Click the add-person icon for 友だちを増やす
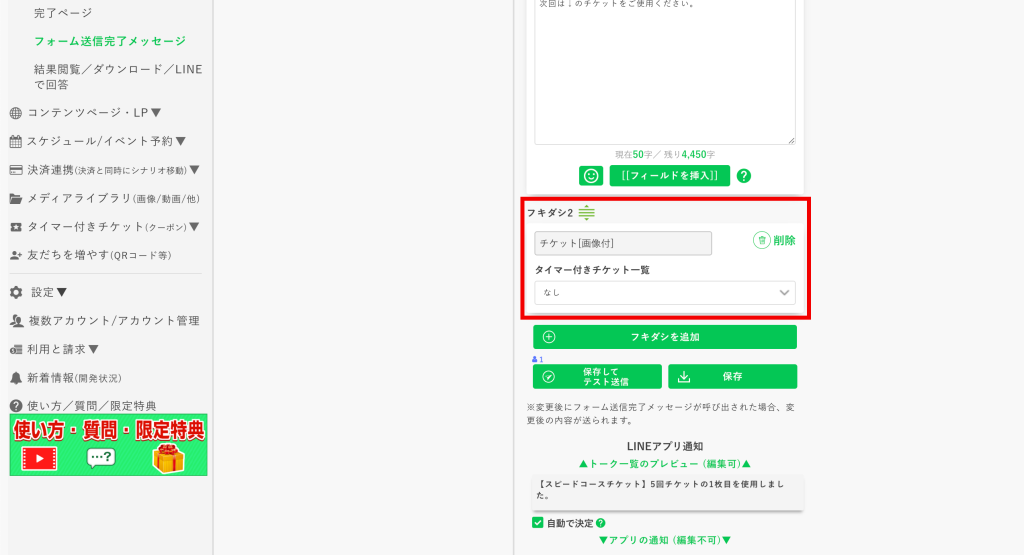1024x555 pixels. pyautogui.click(x=16, y=255)
